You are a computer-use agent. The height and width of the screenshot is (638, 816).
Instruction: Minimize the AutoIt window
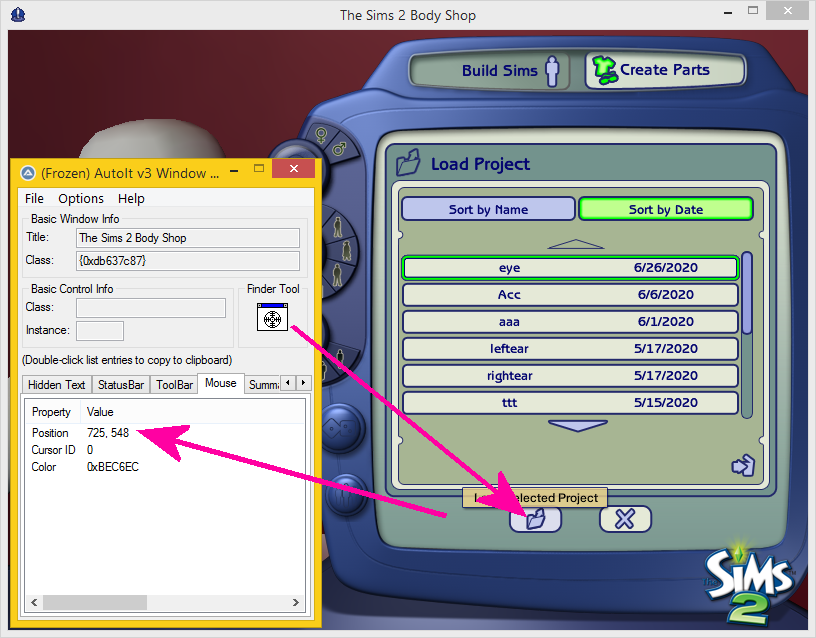pyautogui.click(x=234, y=170)
